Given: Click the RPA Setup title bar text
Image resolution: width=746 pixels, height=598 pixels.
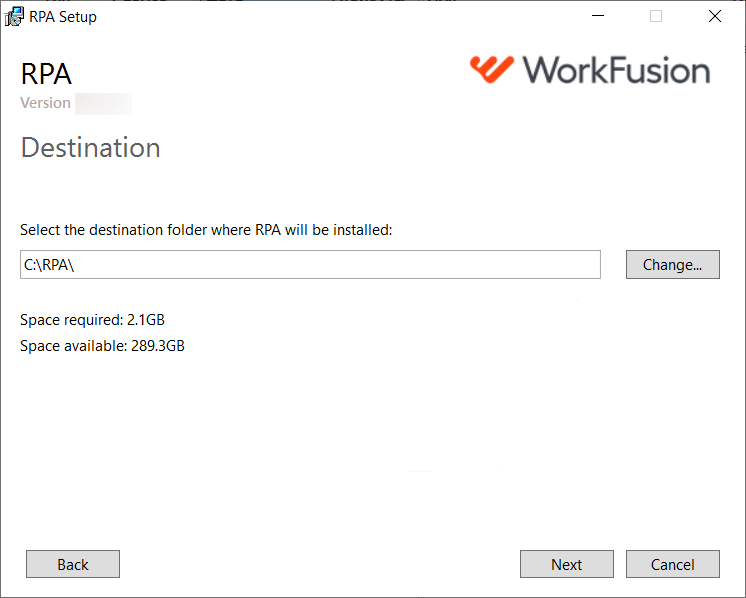Looking at the screenshot, I should tap(63, 17).
